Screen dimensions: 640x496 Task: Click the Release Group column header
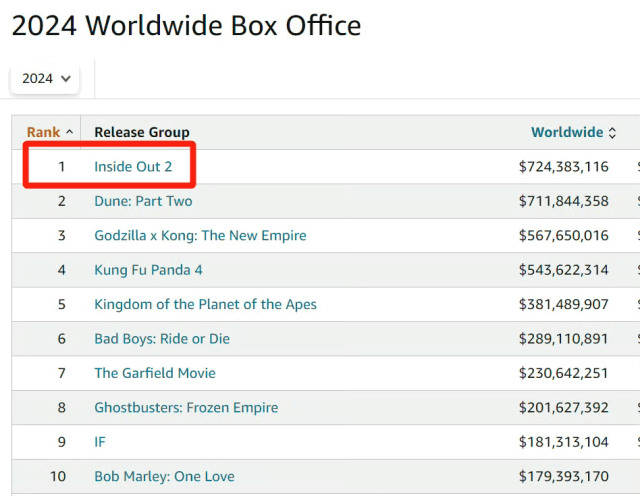(141, 132)
